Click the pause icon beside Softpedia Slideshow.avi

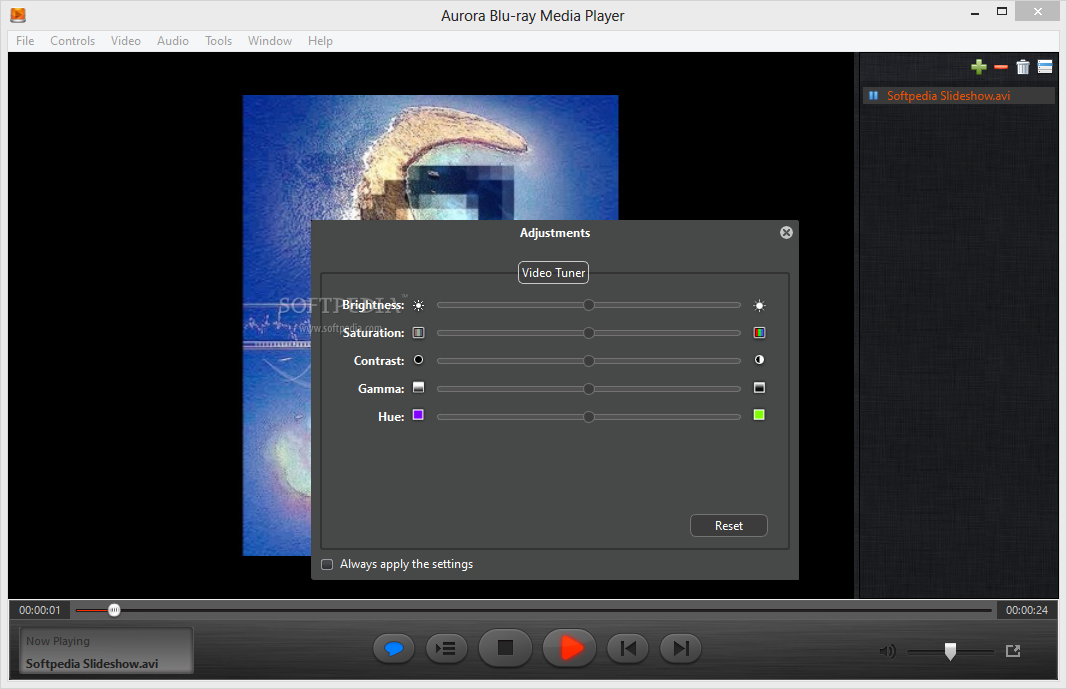874,96
